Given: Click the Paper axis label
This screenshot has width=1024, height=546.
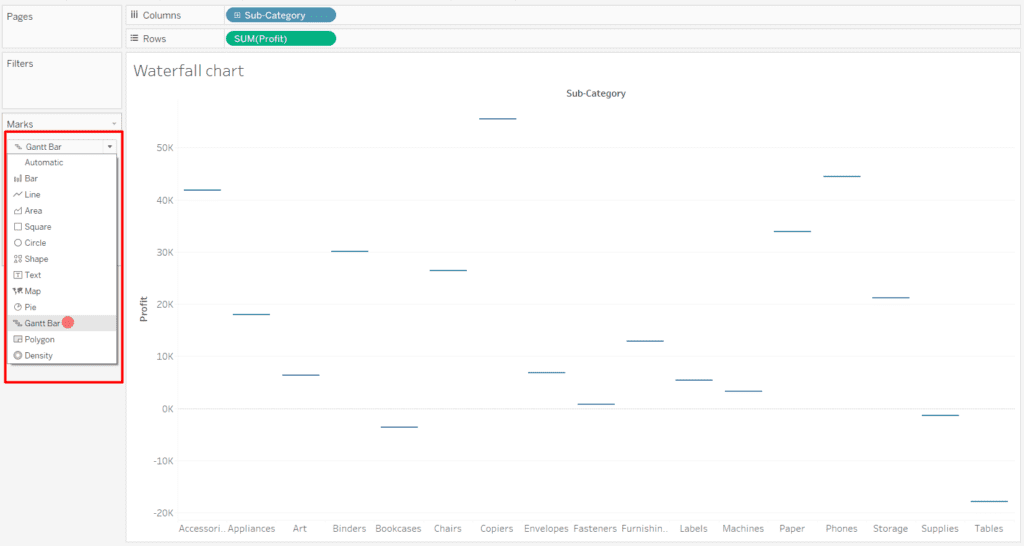Looking at the screenshot, I should pos(792,528).
